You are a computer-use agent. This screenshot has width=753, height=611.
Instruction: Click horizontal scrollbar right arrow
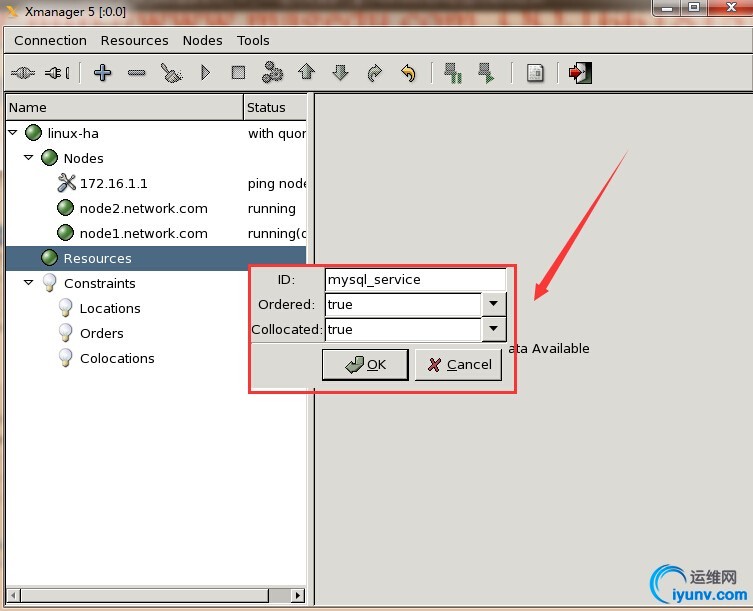pos(298,596)
